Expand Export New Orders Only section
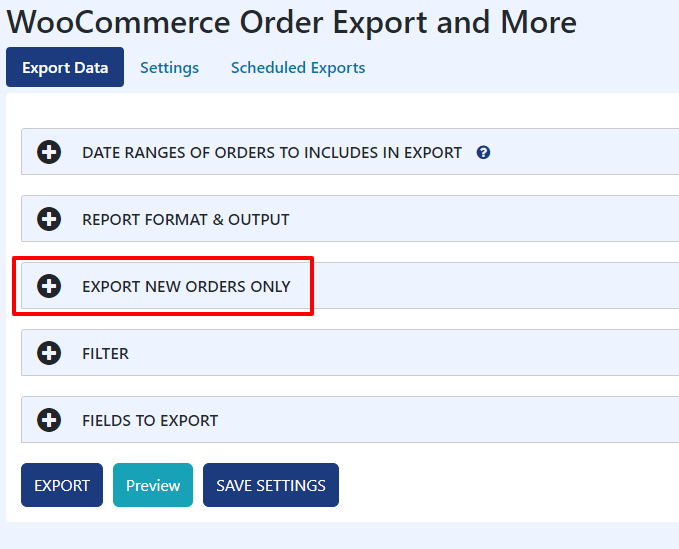 tap(350, 286)
